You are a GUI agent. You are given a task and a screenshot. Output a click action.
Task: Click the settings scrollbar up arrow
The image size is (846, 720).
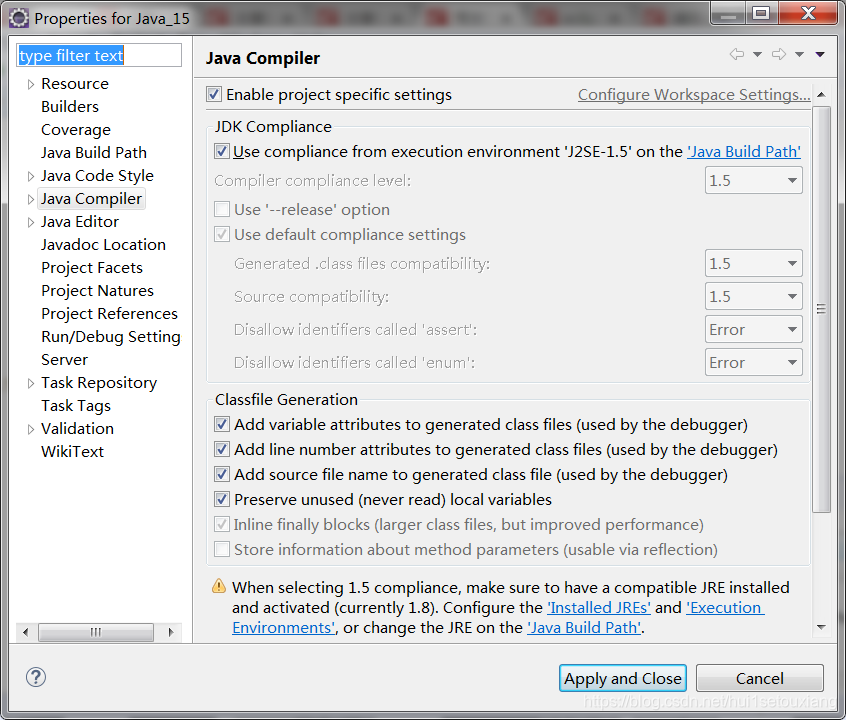(821, 94)
